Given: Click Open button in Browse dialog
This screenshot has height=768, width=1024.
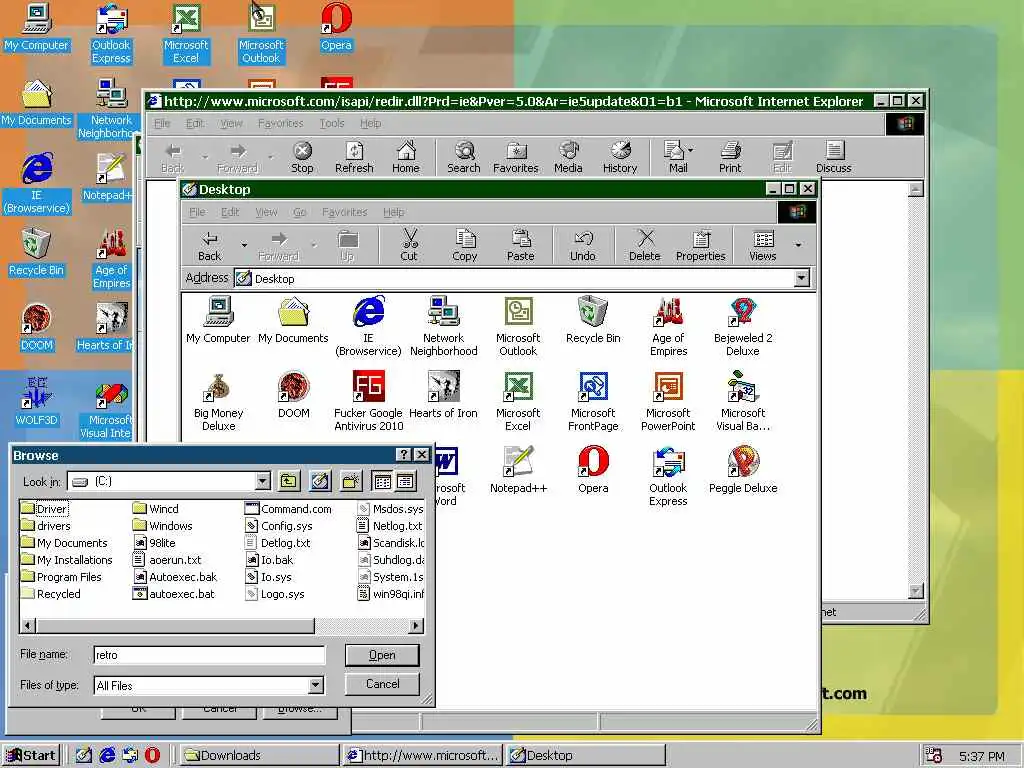Looking at the screenshot, I should [382, 655].
